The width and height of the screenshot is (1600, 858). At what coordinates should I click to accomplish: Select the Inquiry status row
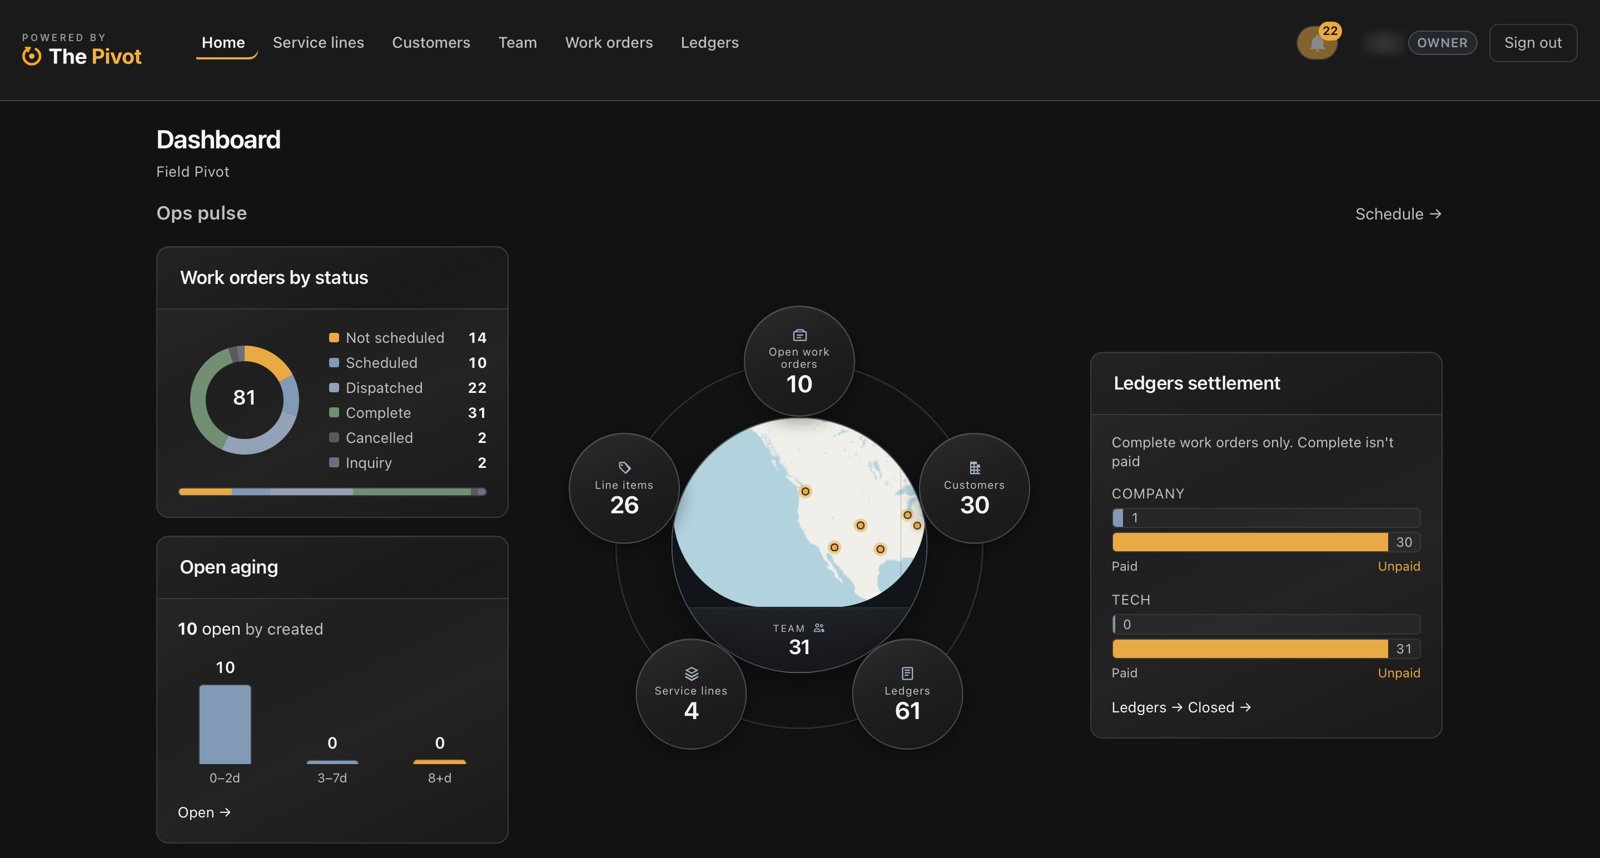(x=408, y=463)
